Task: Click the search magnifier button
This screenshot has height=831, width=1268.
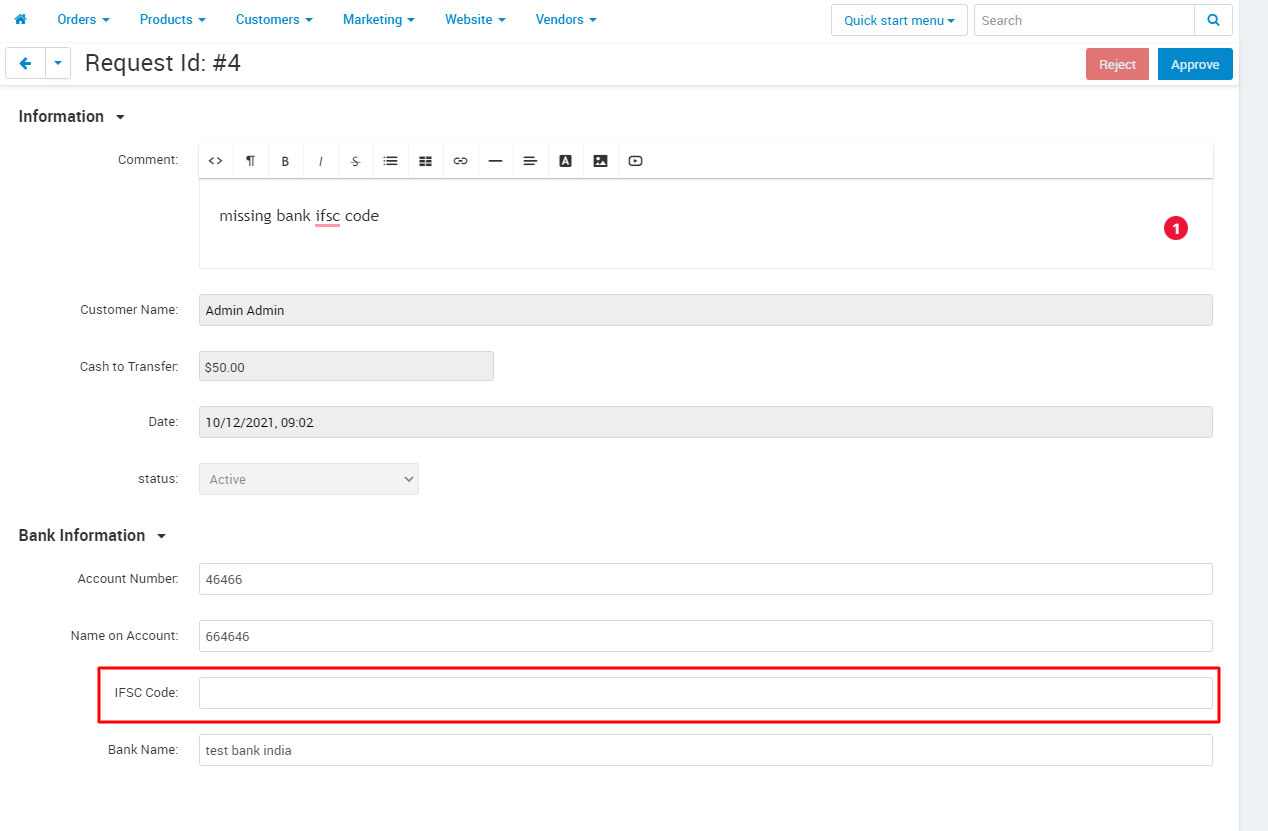Action: (1213, 20)
